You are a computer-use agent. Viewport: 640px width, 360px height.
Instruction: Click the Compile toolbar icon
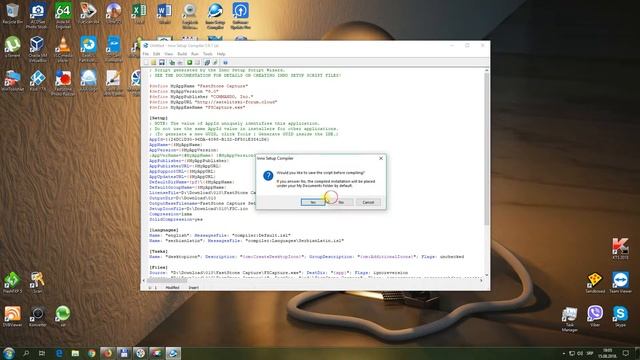point(172,62)
